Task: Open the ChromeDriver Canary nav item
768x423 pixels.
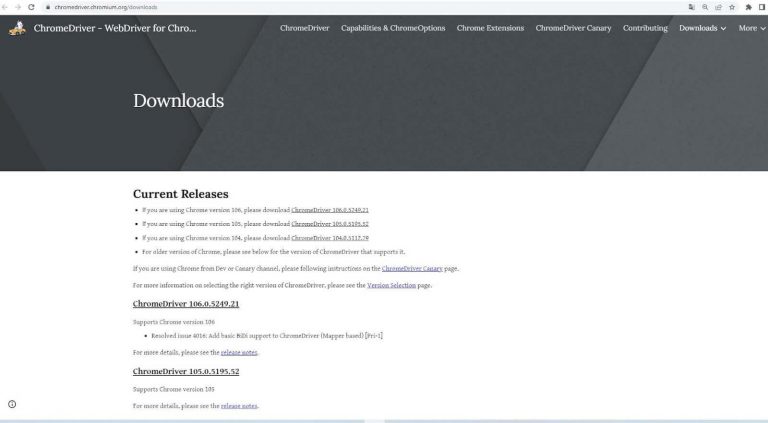Action: coord(573,28)
